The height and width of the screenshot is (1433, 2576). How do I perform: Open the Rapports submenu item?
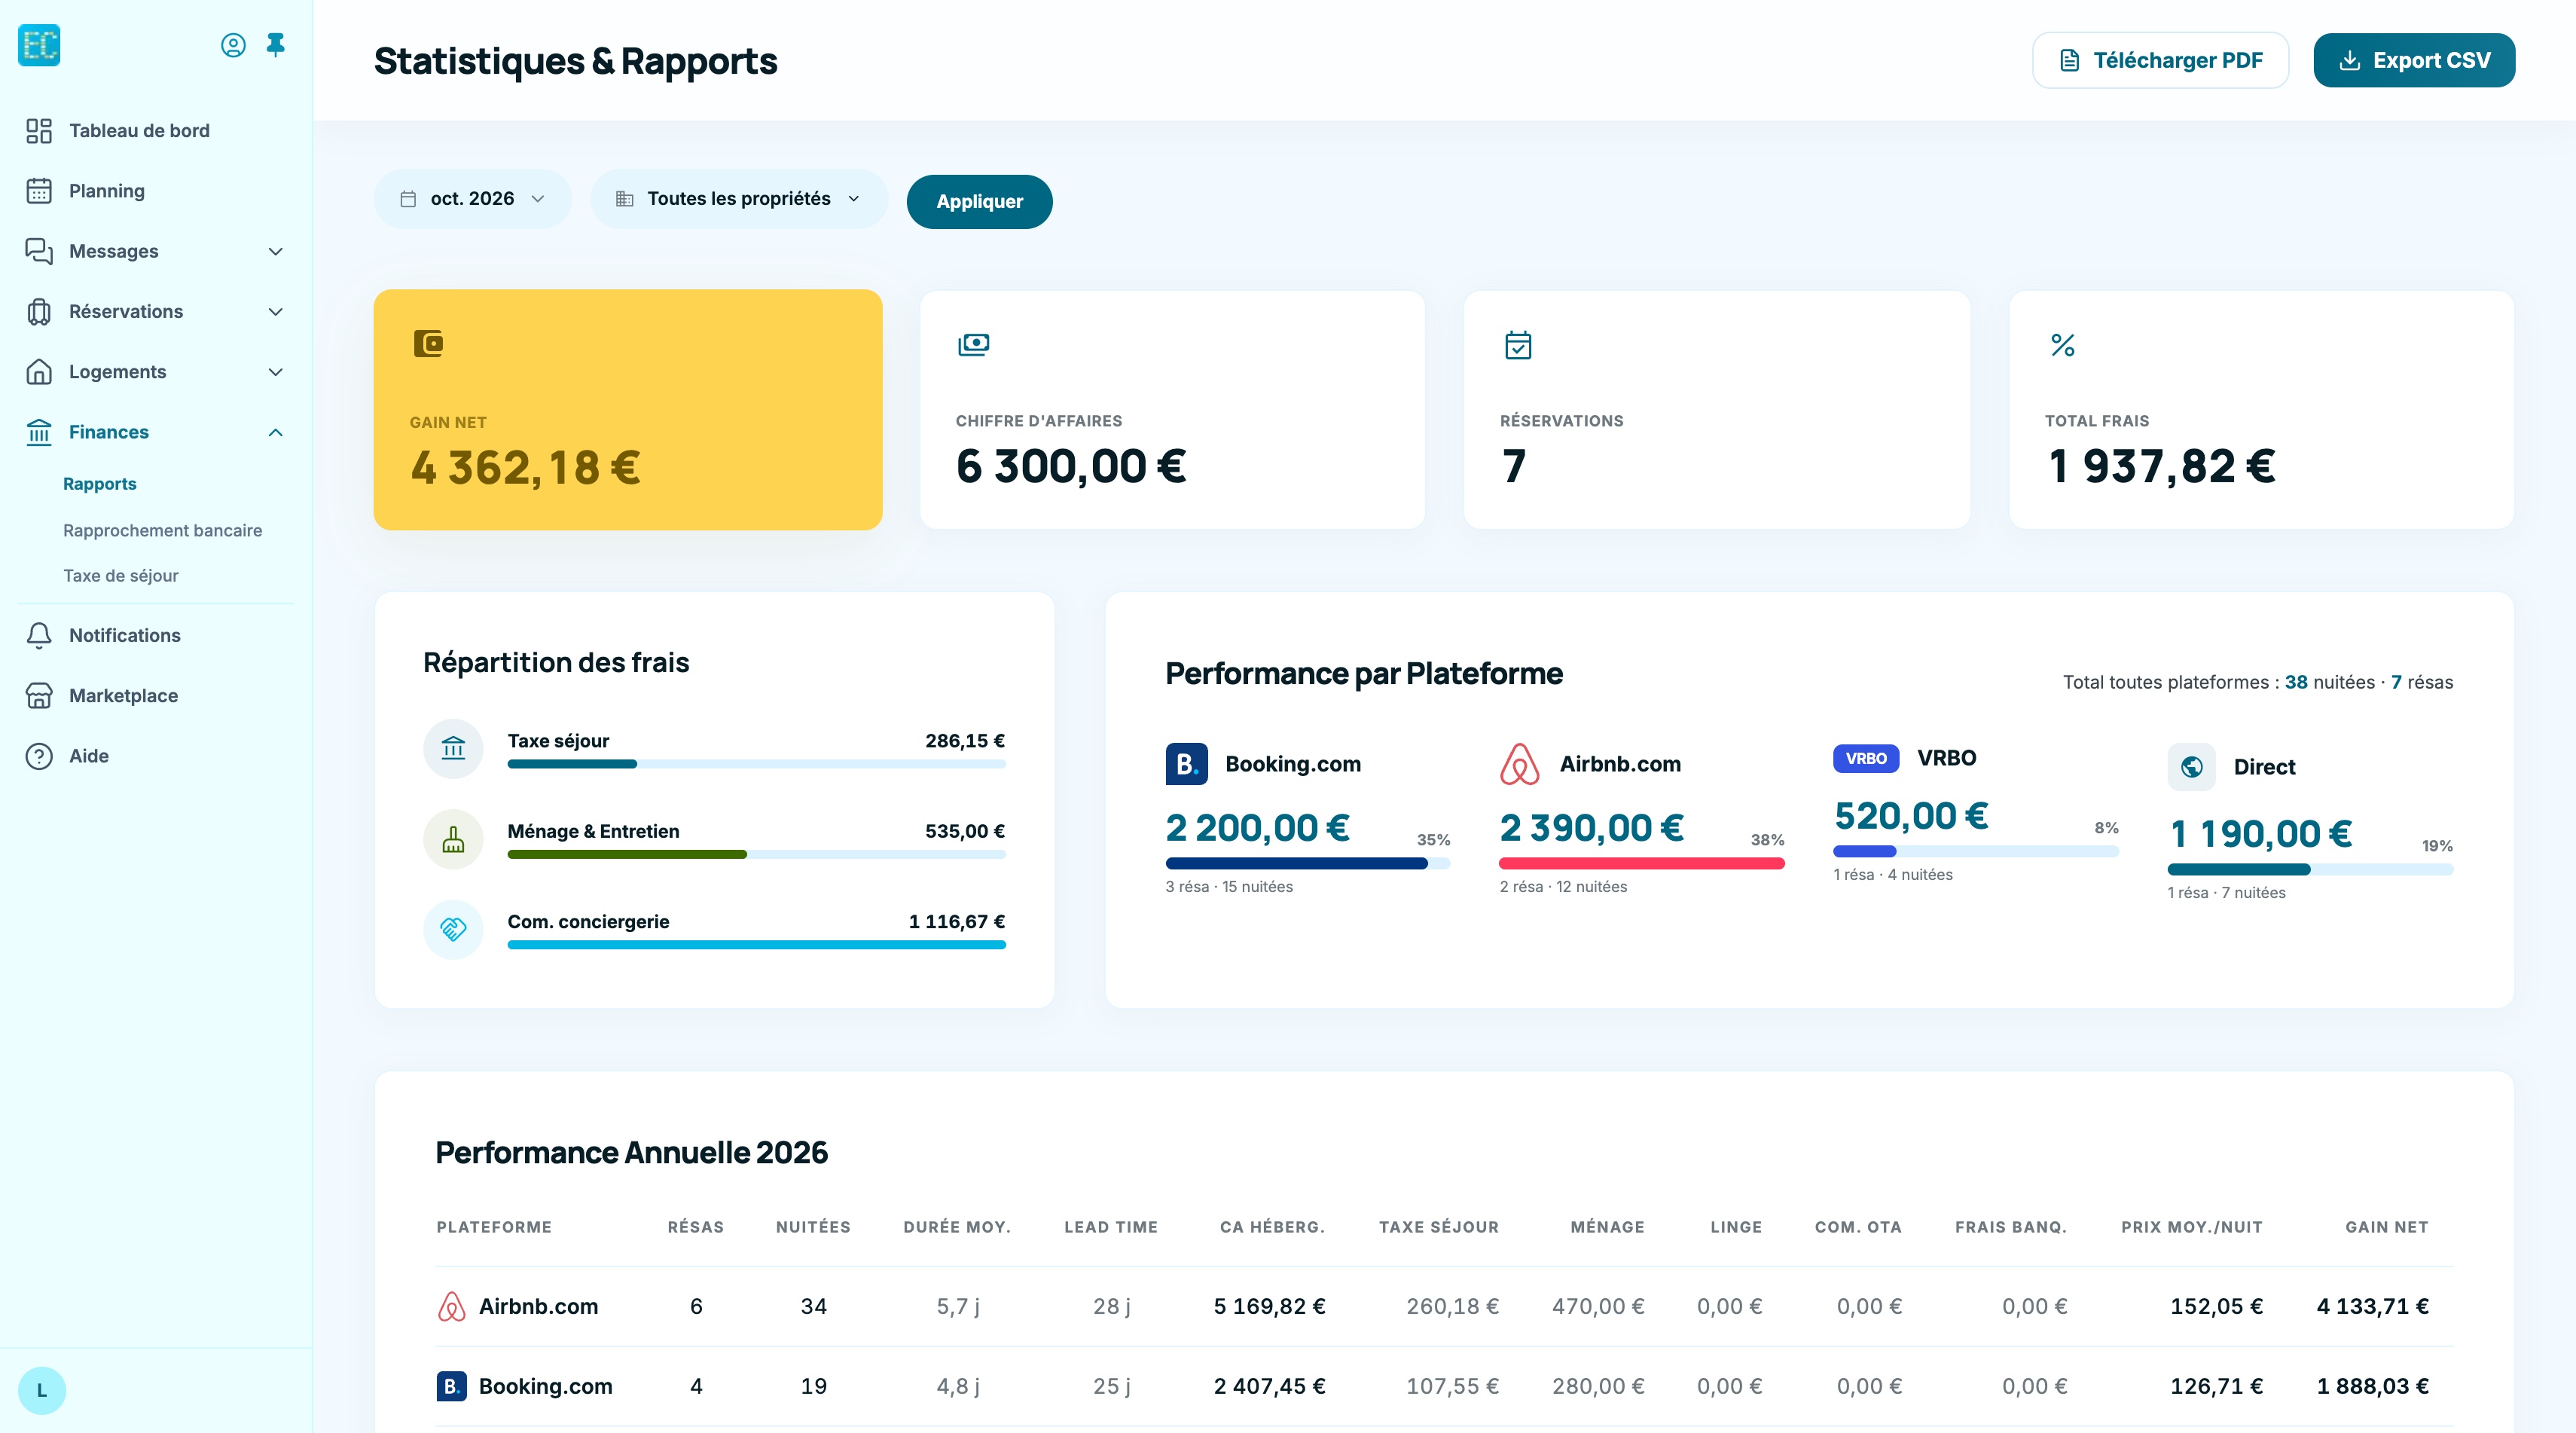click(x=100, y=484)
